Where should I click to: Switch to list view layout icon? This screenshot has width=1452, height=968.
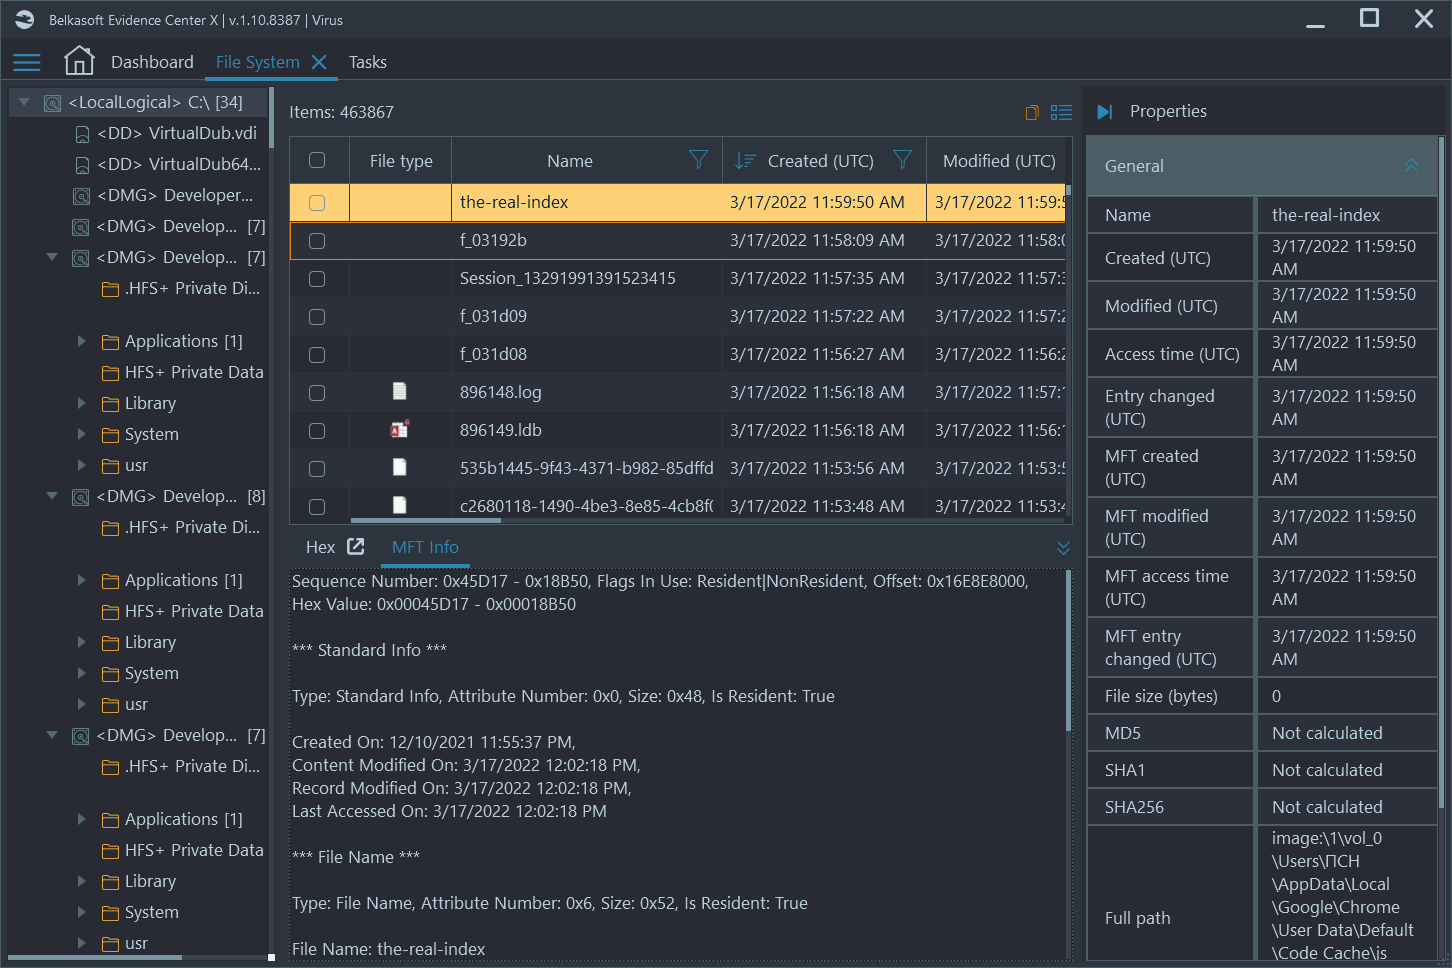coord(1061,112)
